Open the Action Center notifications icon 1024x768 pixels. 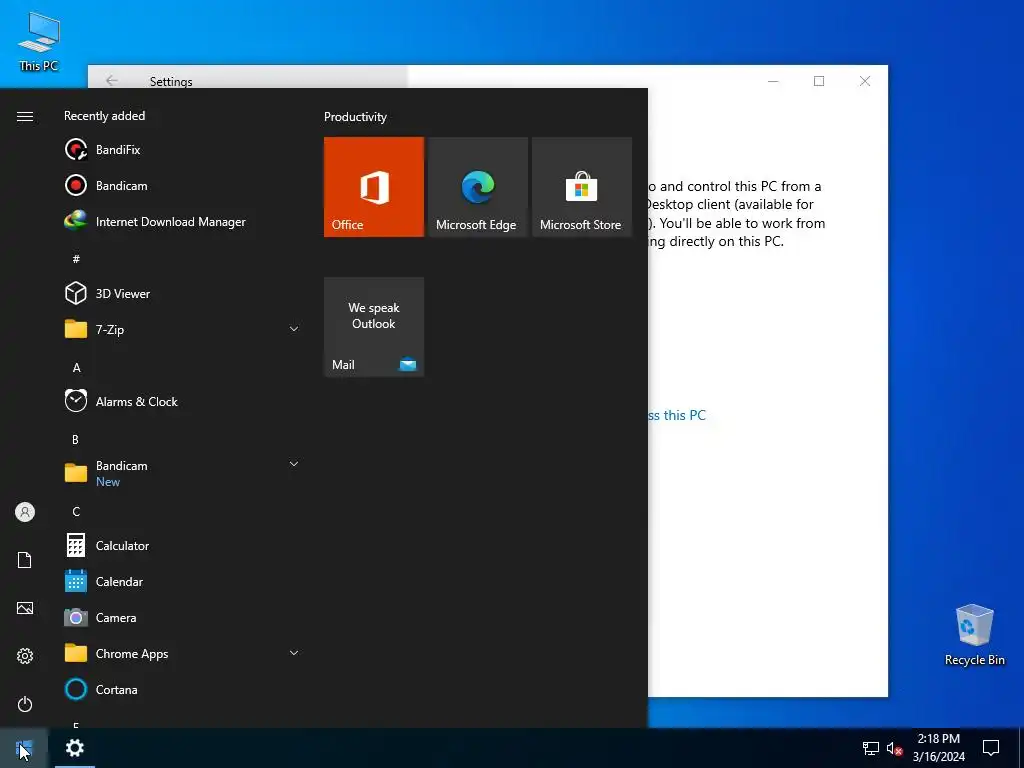tap(991, 748)
